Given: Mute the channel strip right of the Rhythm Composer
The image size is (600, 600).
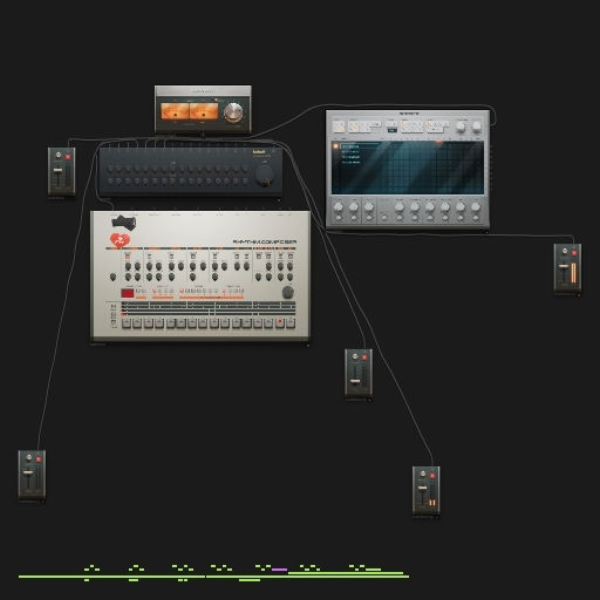Looking at the screenshot, I should (364, 357).
